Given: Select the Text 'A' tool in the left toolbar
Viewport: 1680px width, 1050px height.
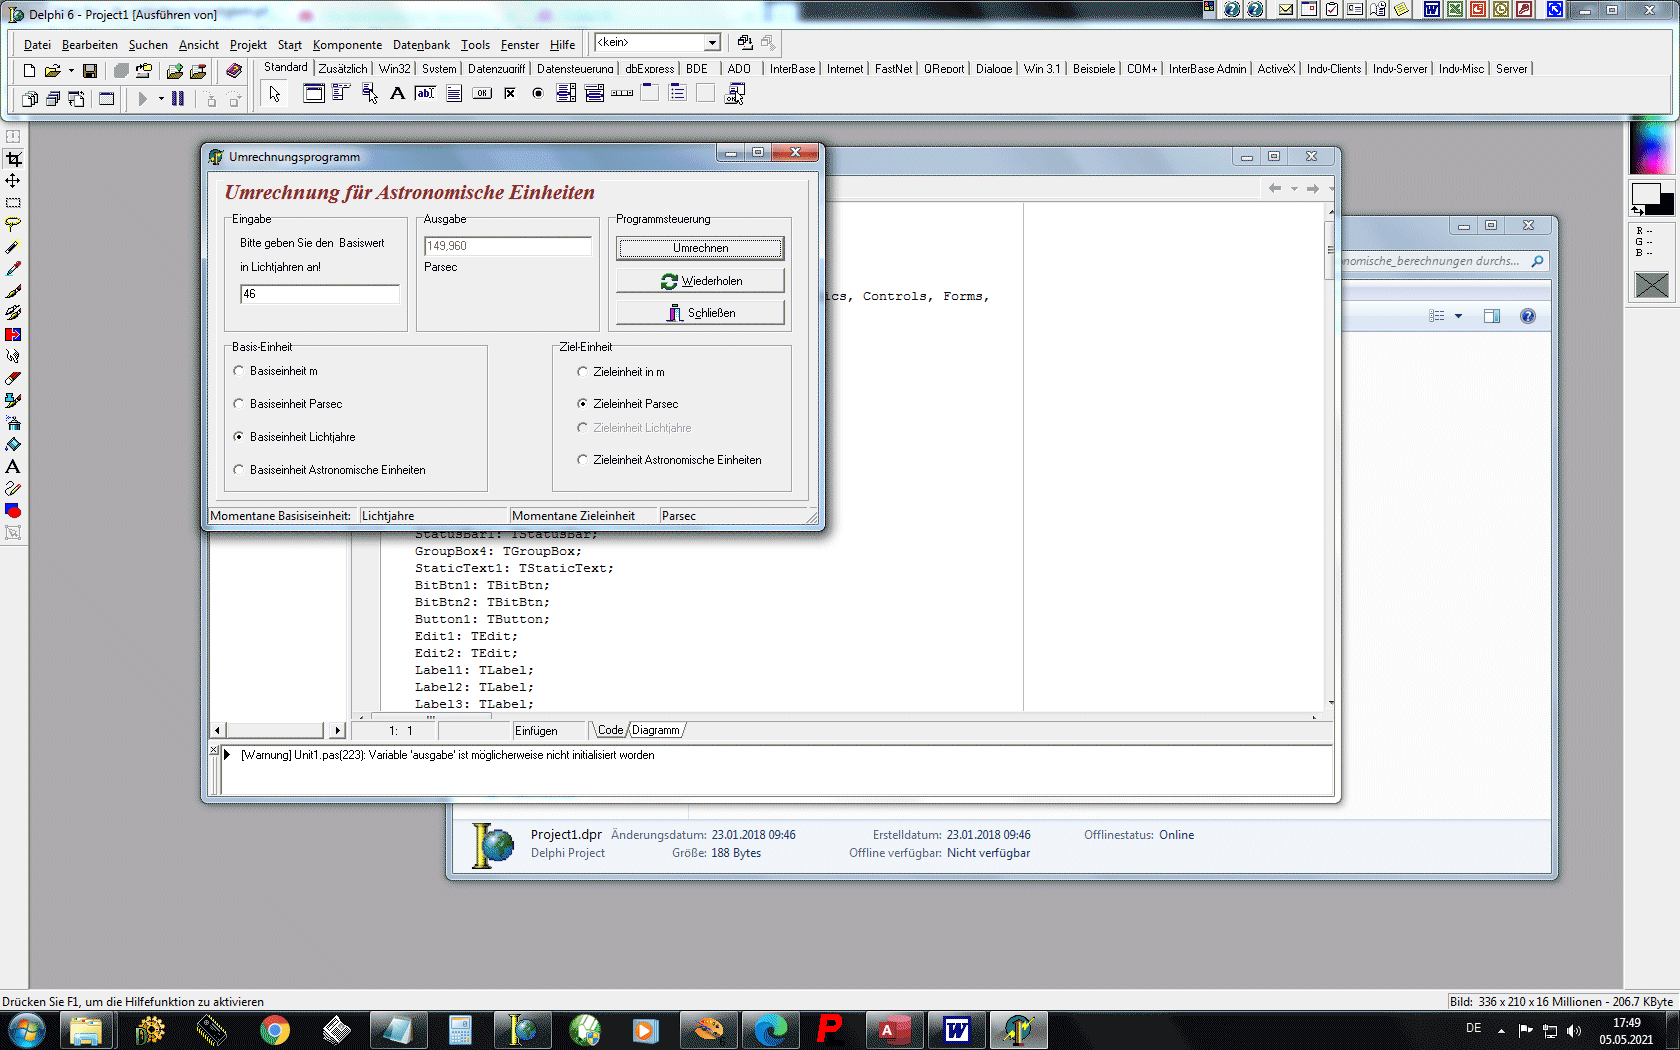Looking at the screenshot, I should click(13, 467).
